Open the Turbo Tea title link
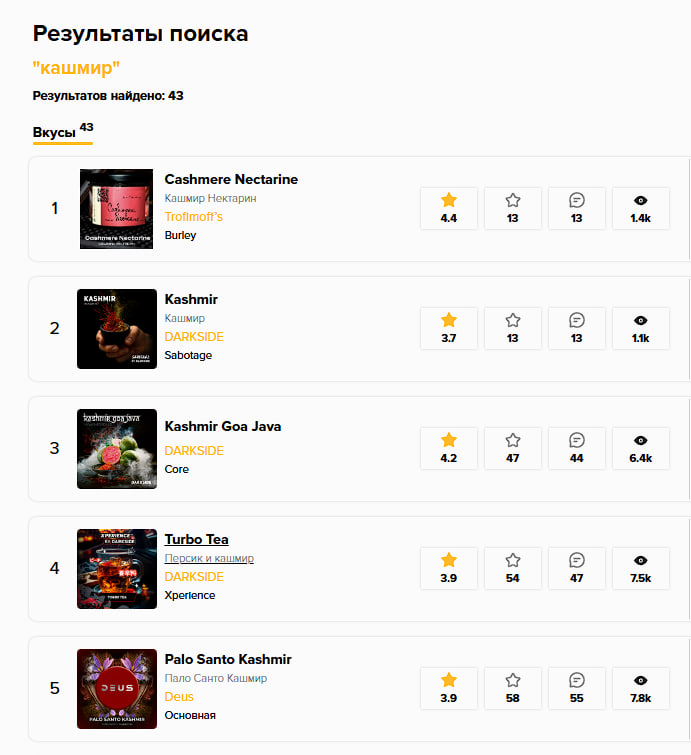This screenshot has width=691, height=755. click(x=197, y=540)
